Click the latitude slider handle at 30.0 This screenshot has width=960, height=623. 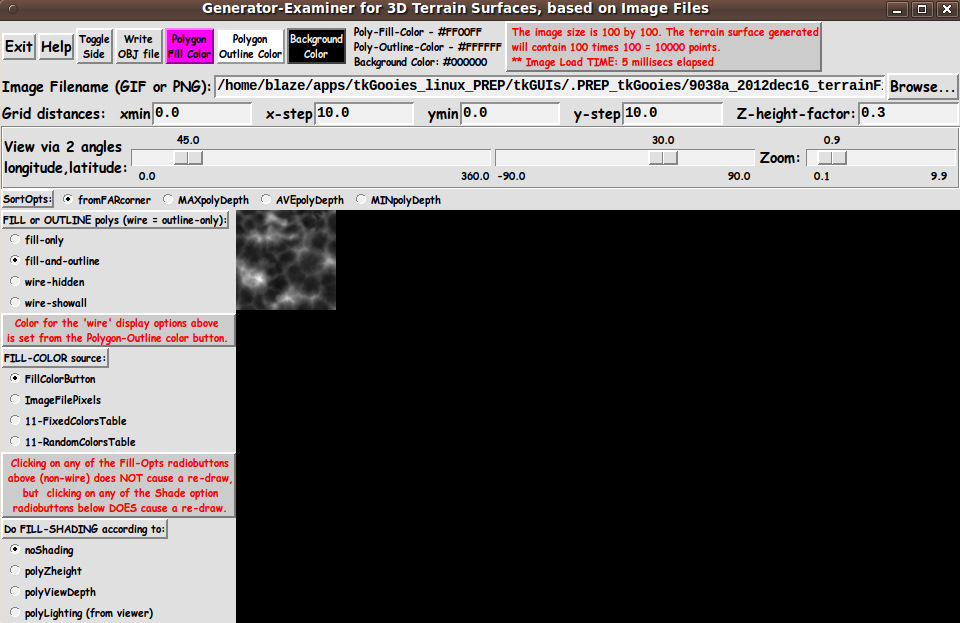663,158
